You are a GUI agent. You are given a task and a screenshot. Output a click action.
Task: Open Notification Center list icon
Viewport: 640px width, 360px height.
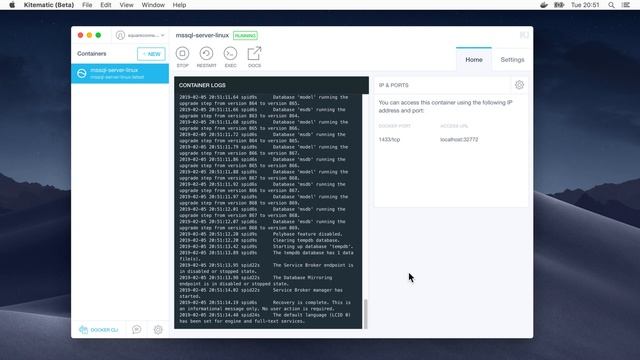pyautogui.click(x=626, y=5)
